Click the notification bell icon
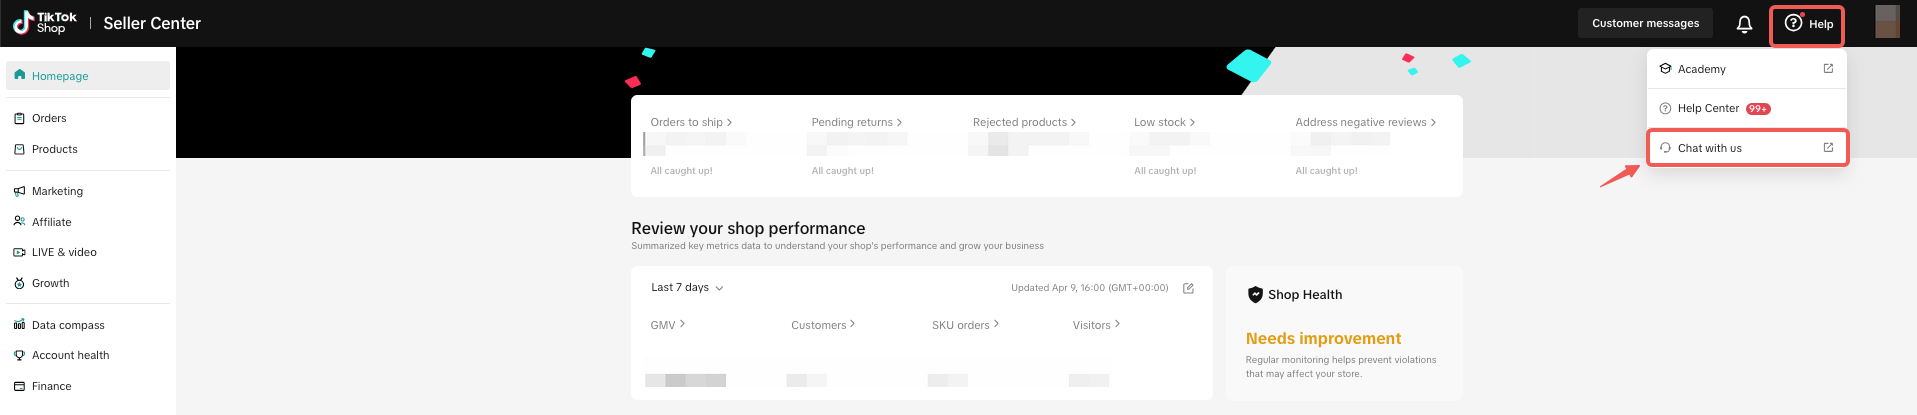Viewport: 1917px width, 415px height. coord(1744,24)
